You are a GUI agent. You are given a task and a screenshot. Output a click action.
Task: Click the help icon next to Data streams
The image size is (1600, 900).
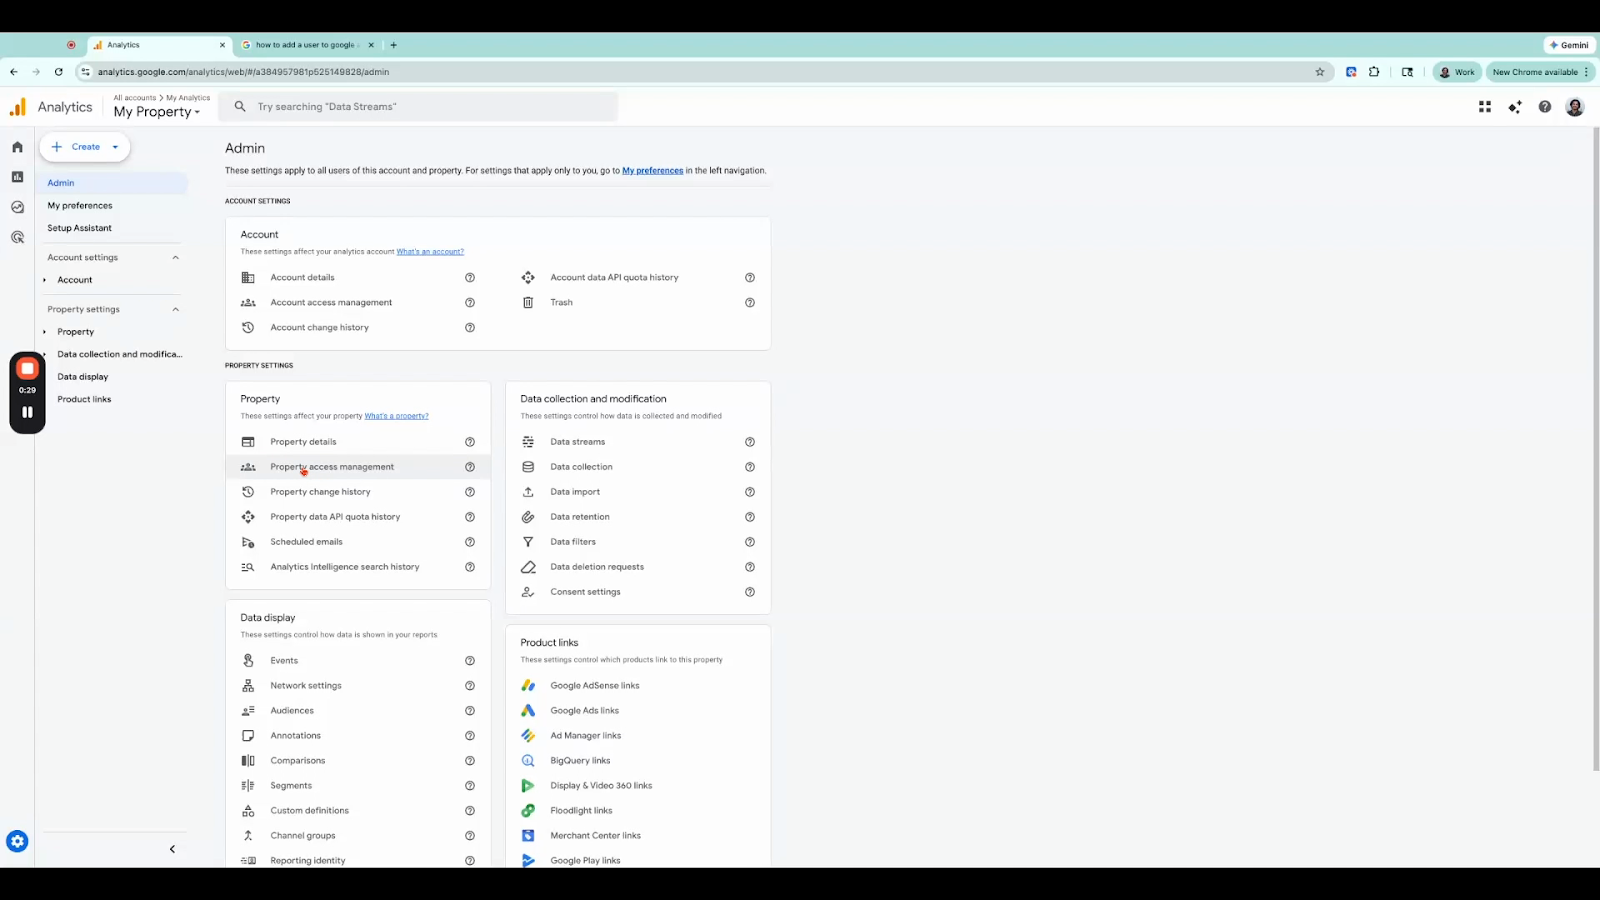click(x=750, y=442)
